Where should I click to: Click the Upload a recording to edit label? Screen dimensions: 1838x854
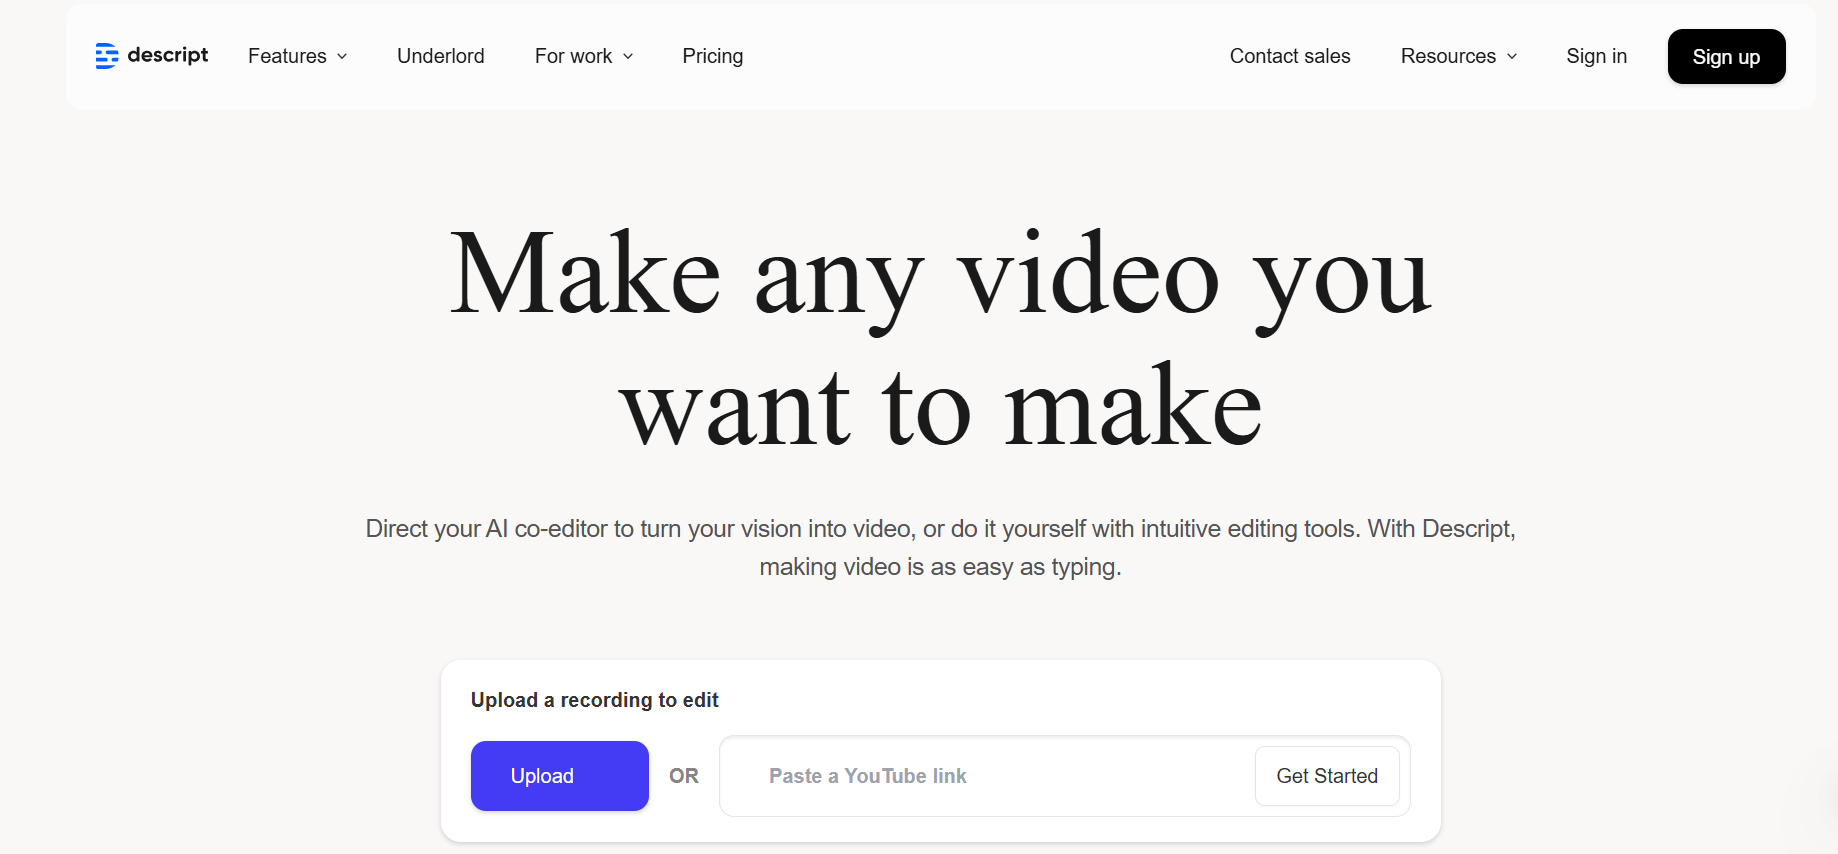(595, 700)
